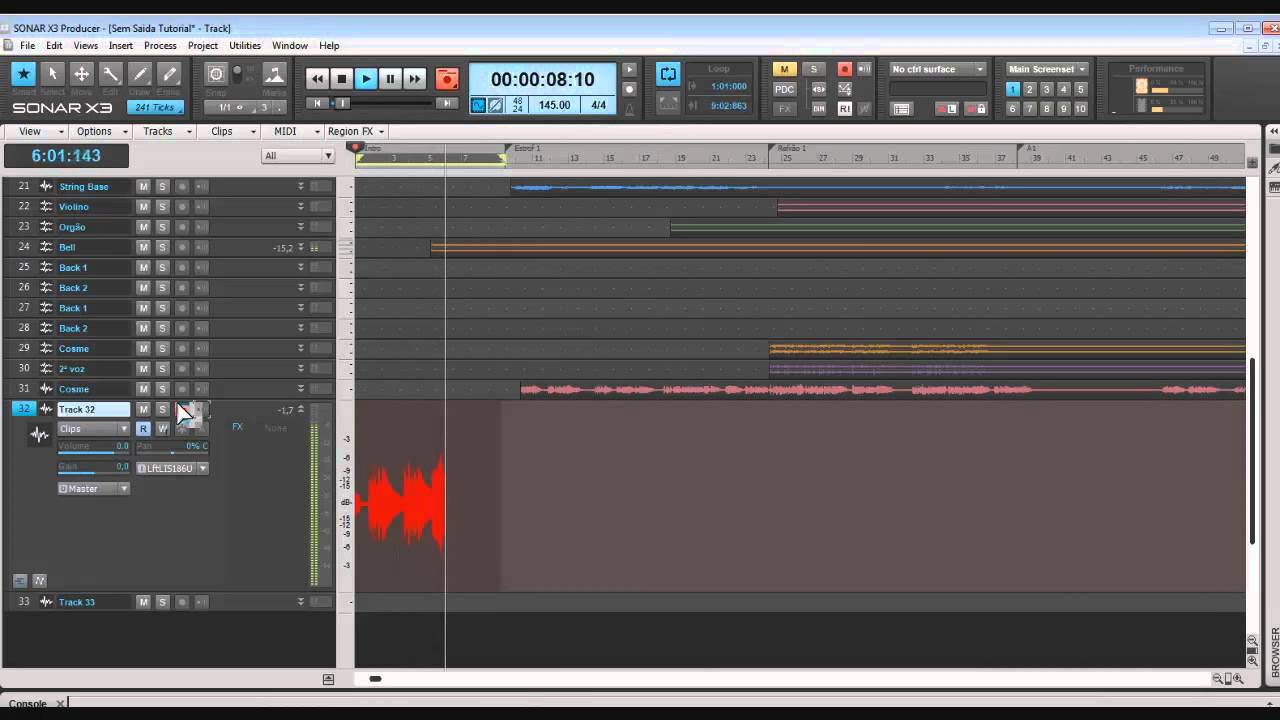Mute the String Base track

(x=143, y=186)
